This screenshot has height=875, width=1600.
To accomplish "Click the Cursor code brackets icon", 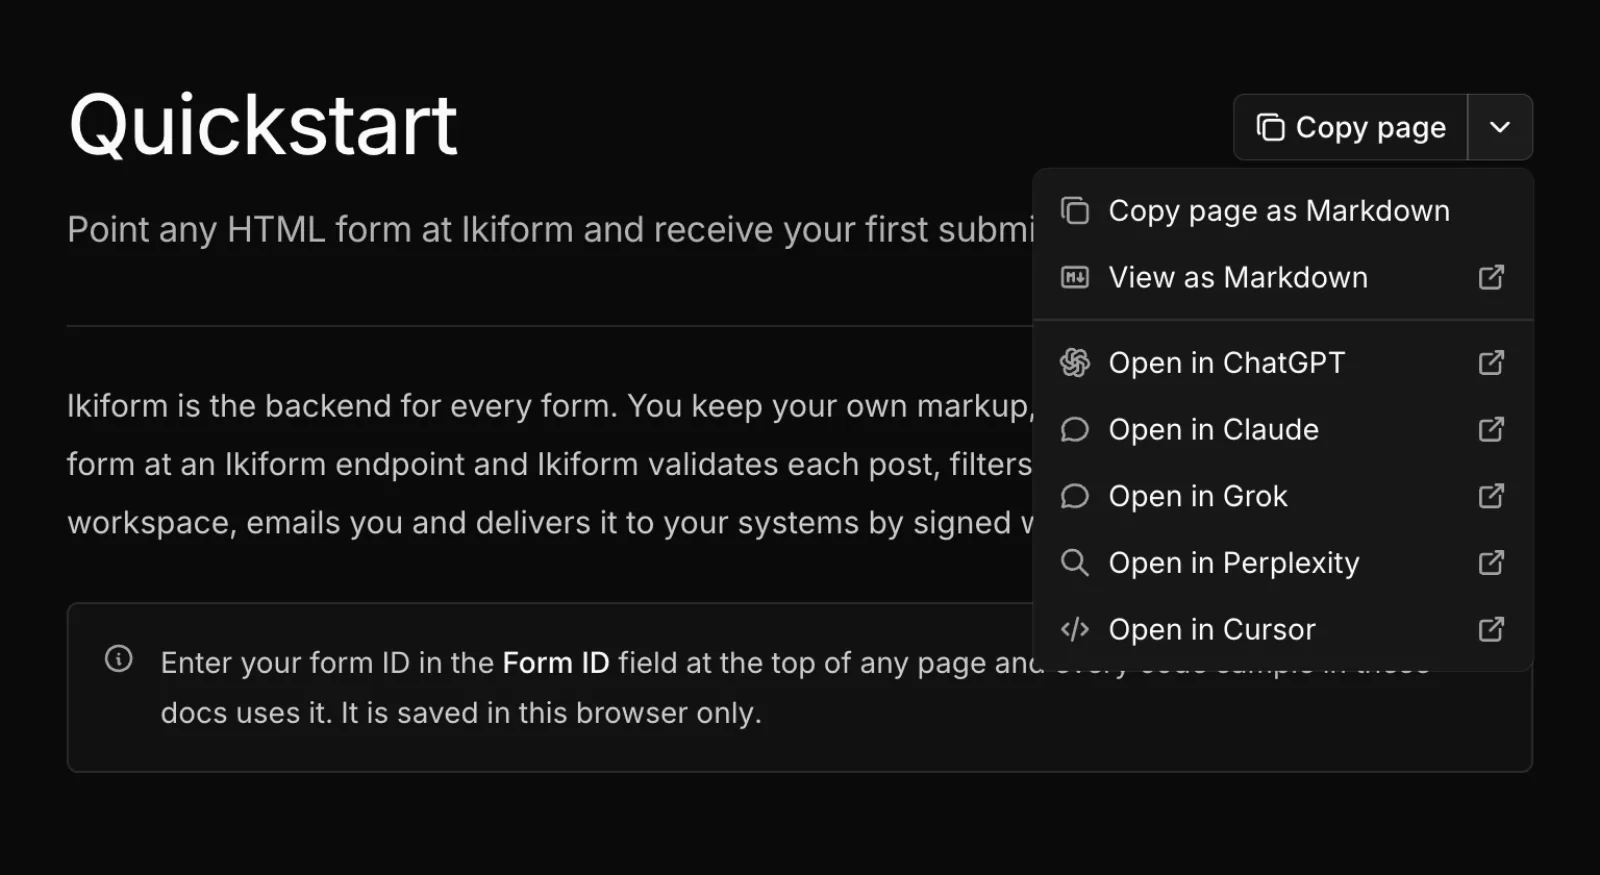I will pyautogui.click(x=1075, y=629).
